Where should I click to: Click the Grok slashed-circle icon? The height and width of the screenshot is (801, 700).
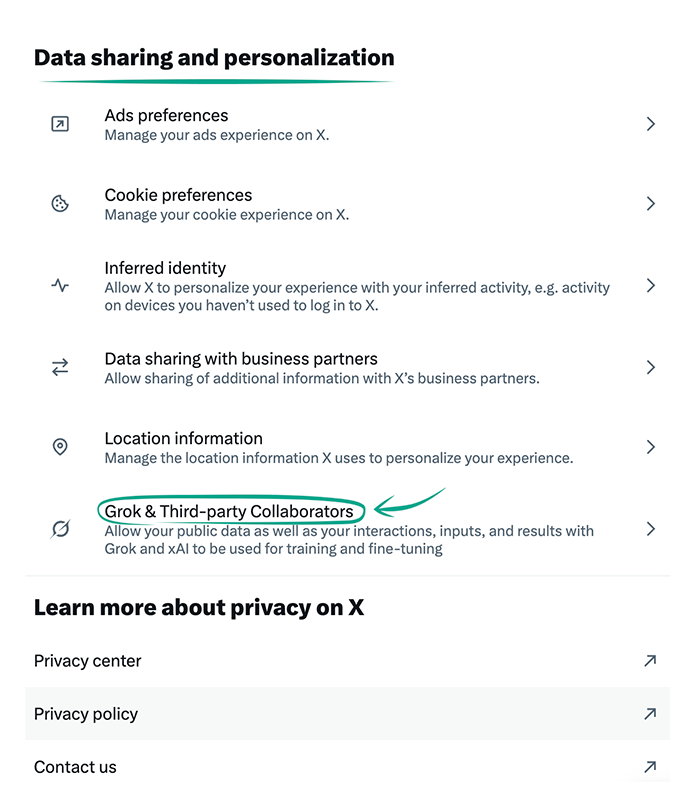(60, 529)
